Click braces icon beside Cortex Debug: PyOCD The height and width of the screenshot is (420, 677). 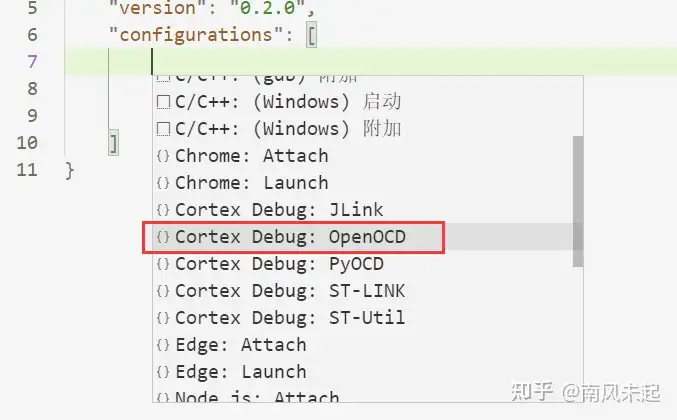(x=163, y=264)
